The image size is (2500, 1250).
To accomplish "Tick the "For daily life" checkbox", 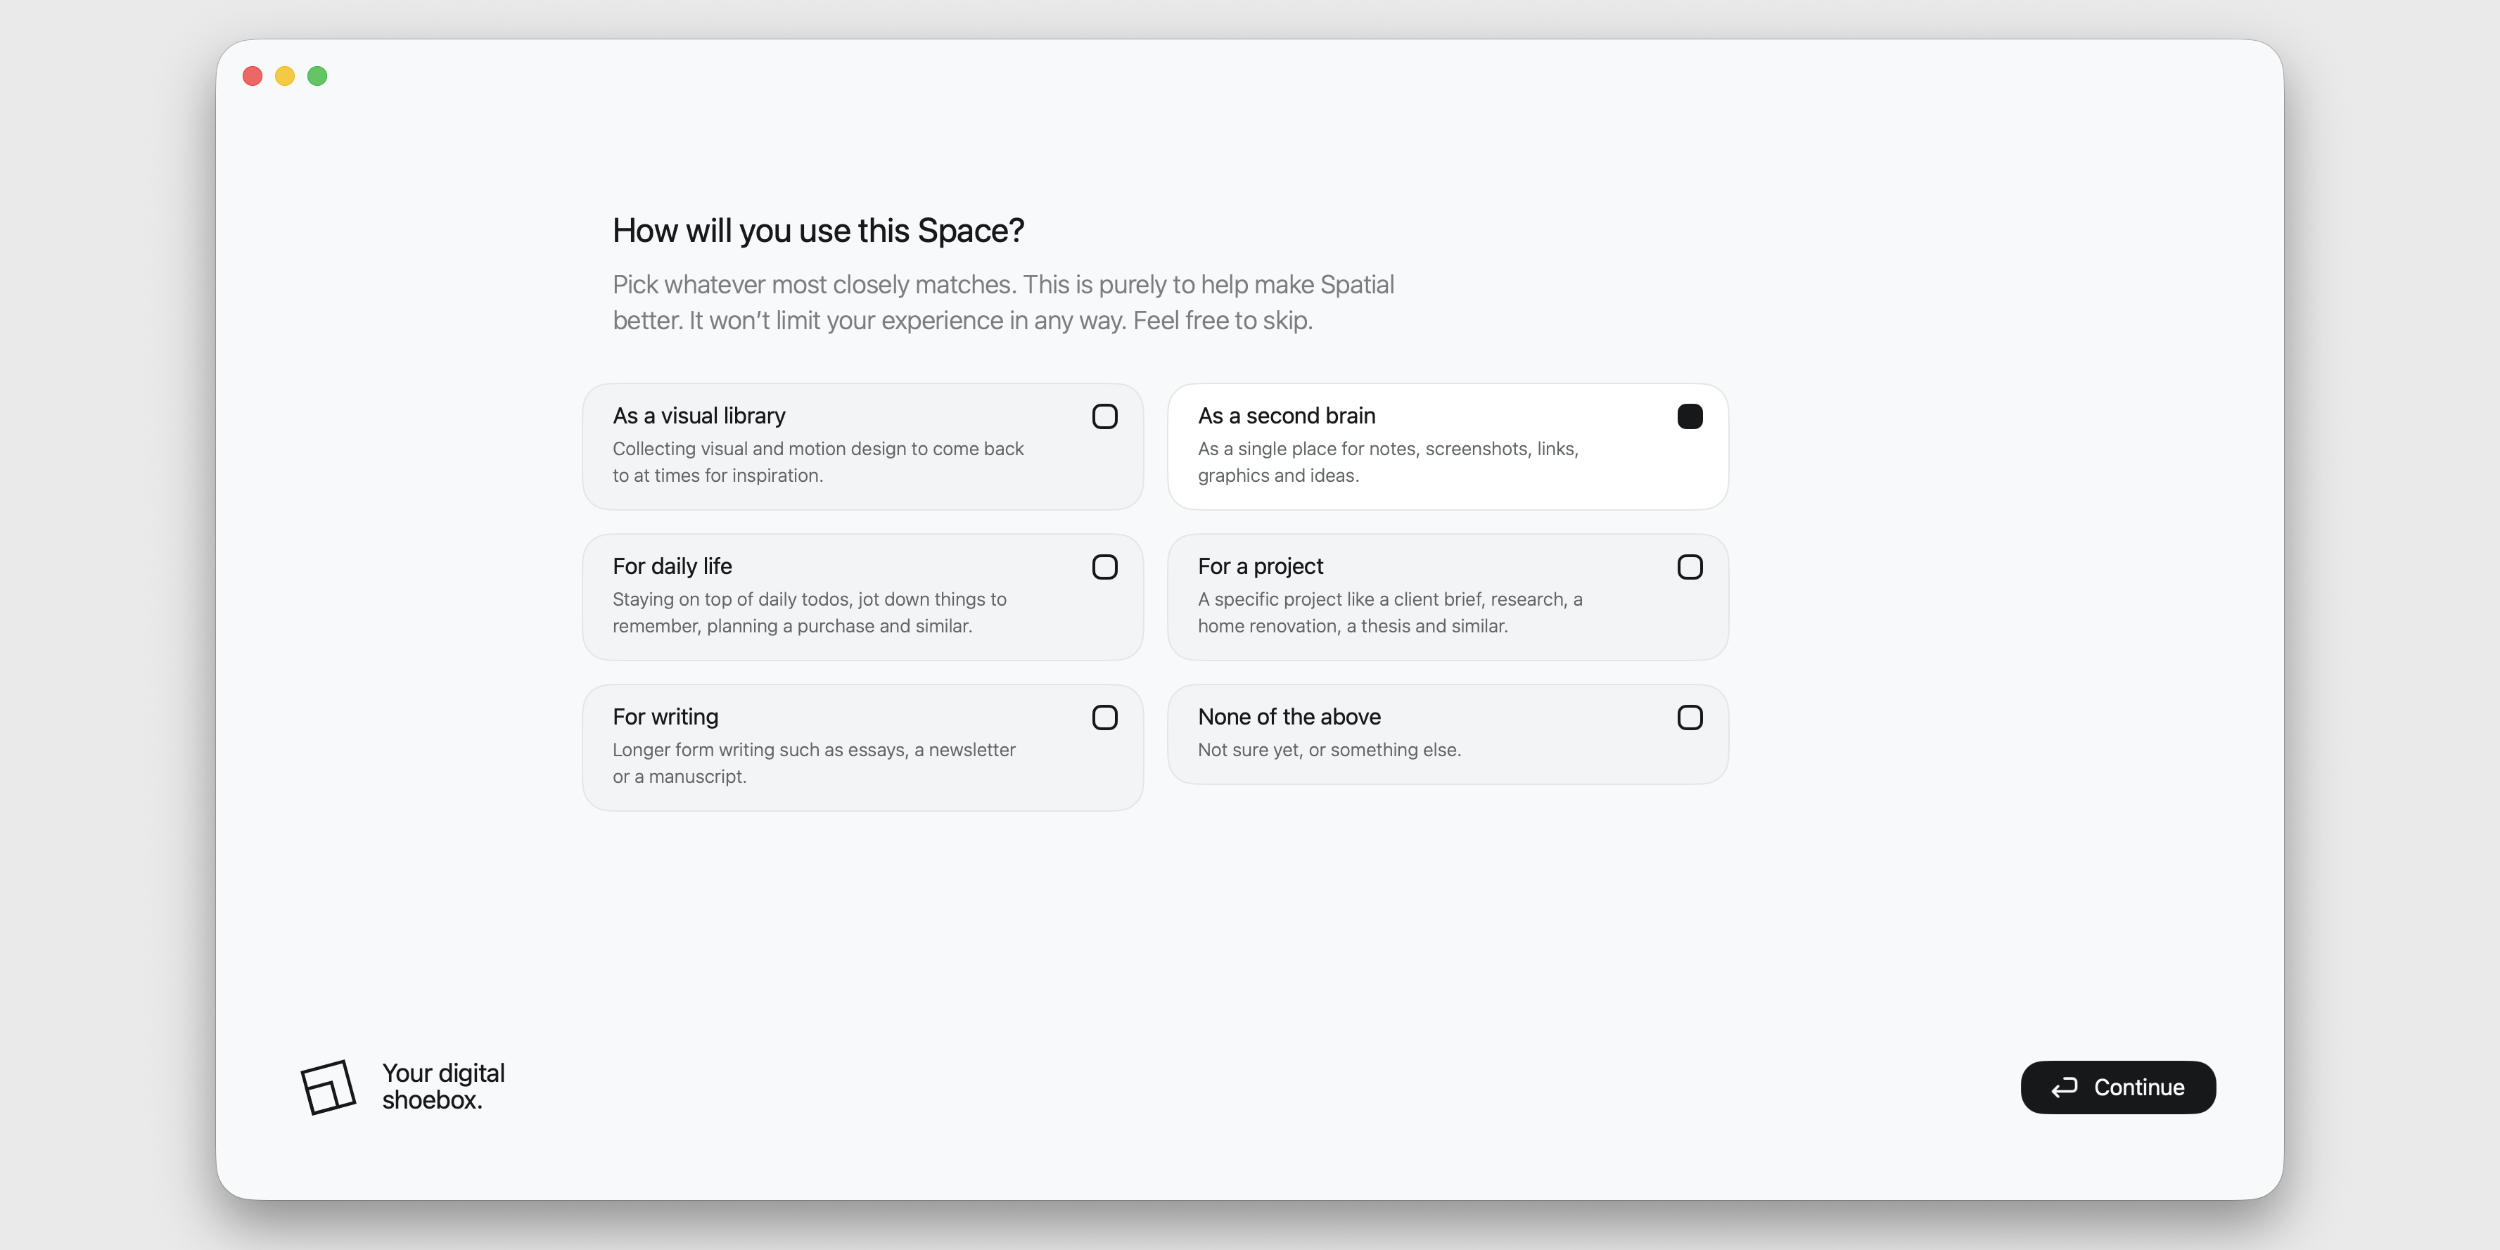I will tap(1104, 567).
